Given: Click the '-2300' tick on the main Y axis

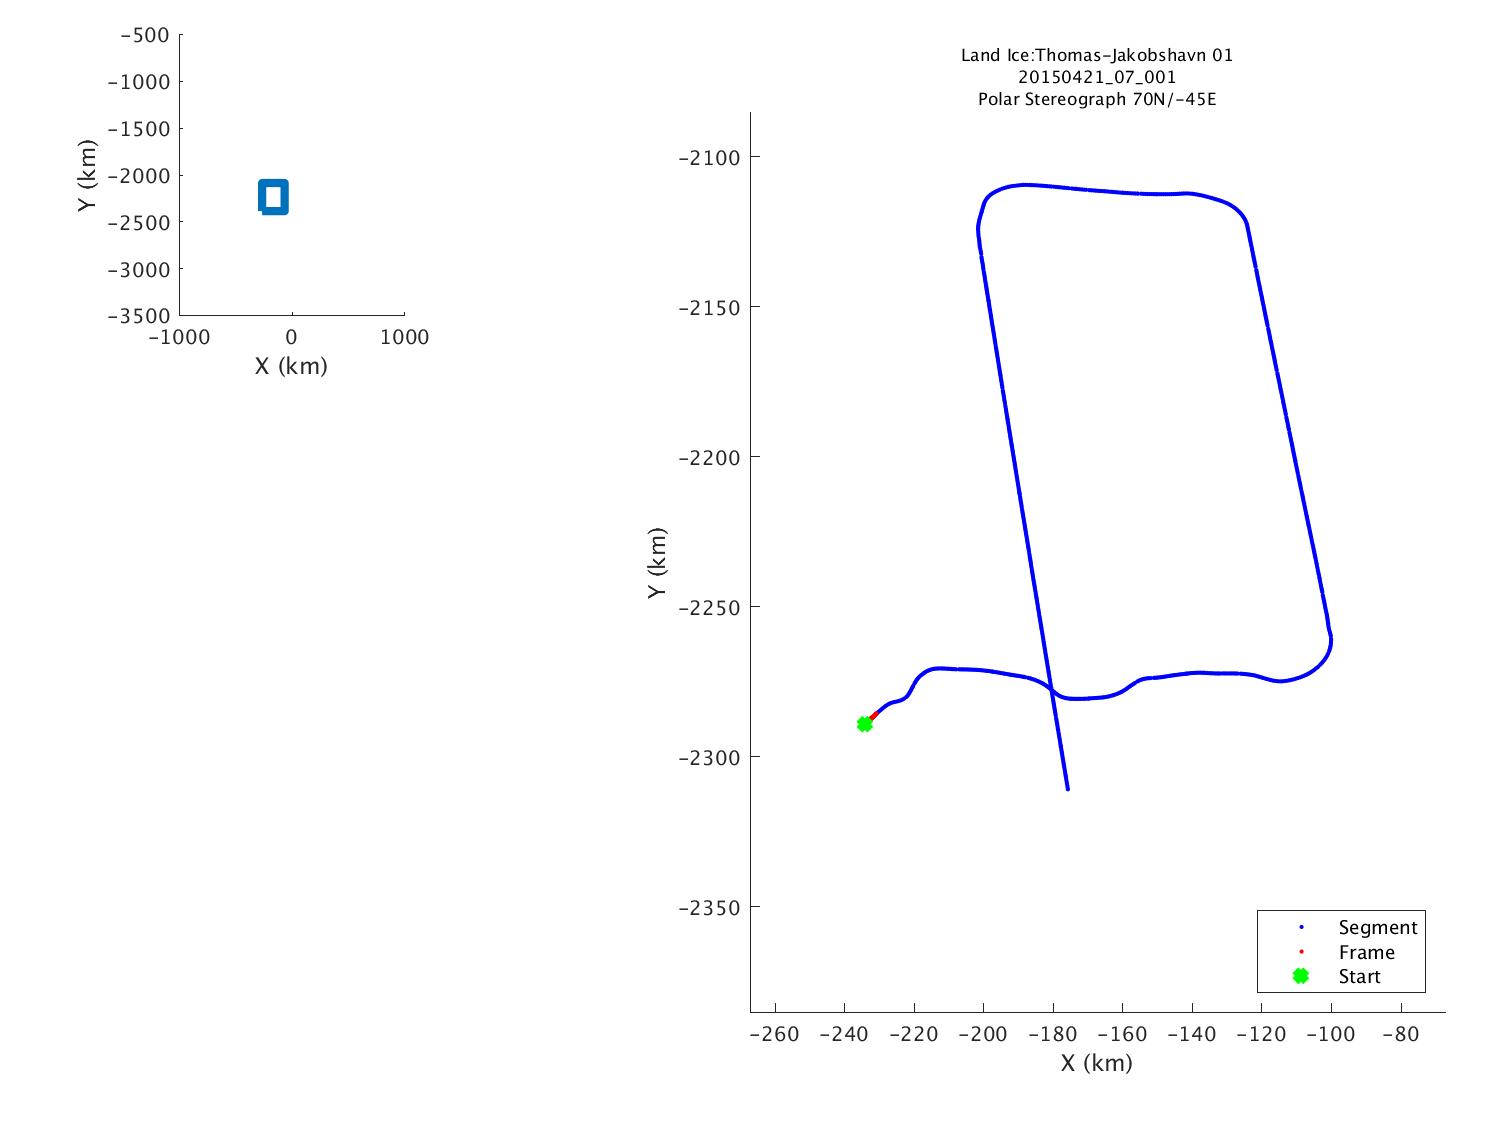Looking at the screenshot, I should coord(707,758).
